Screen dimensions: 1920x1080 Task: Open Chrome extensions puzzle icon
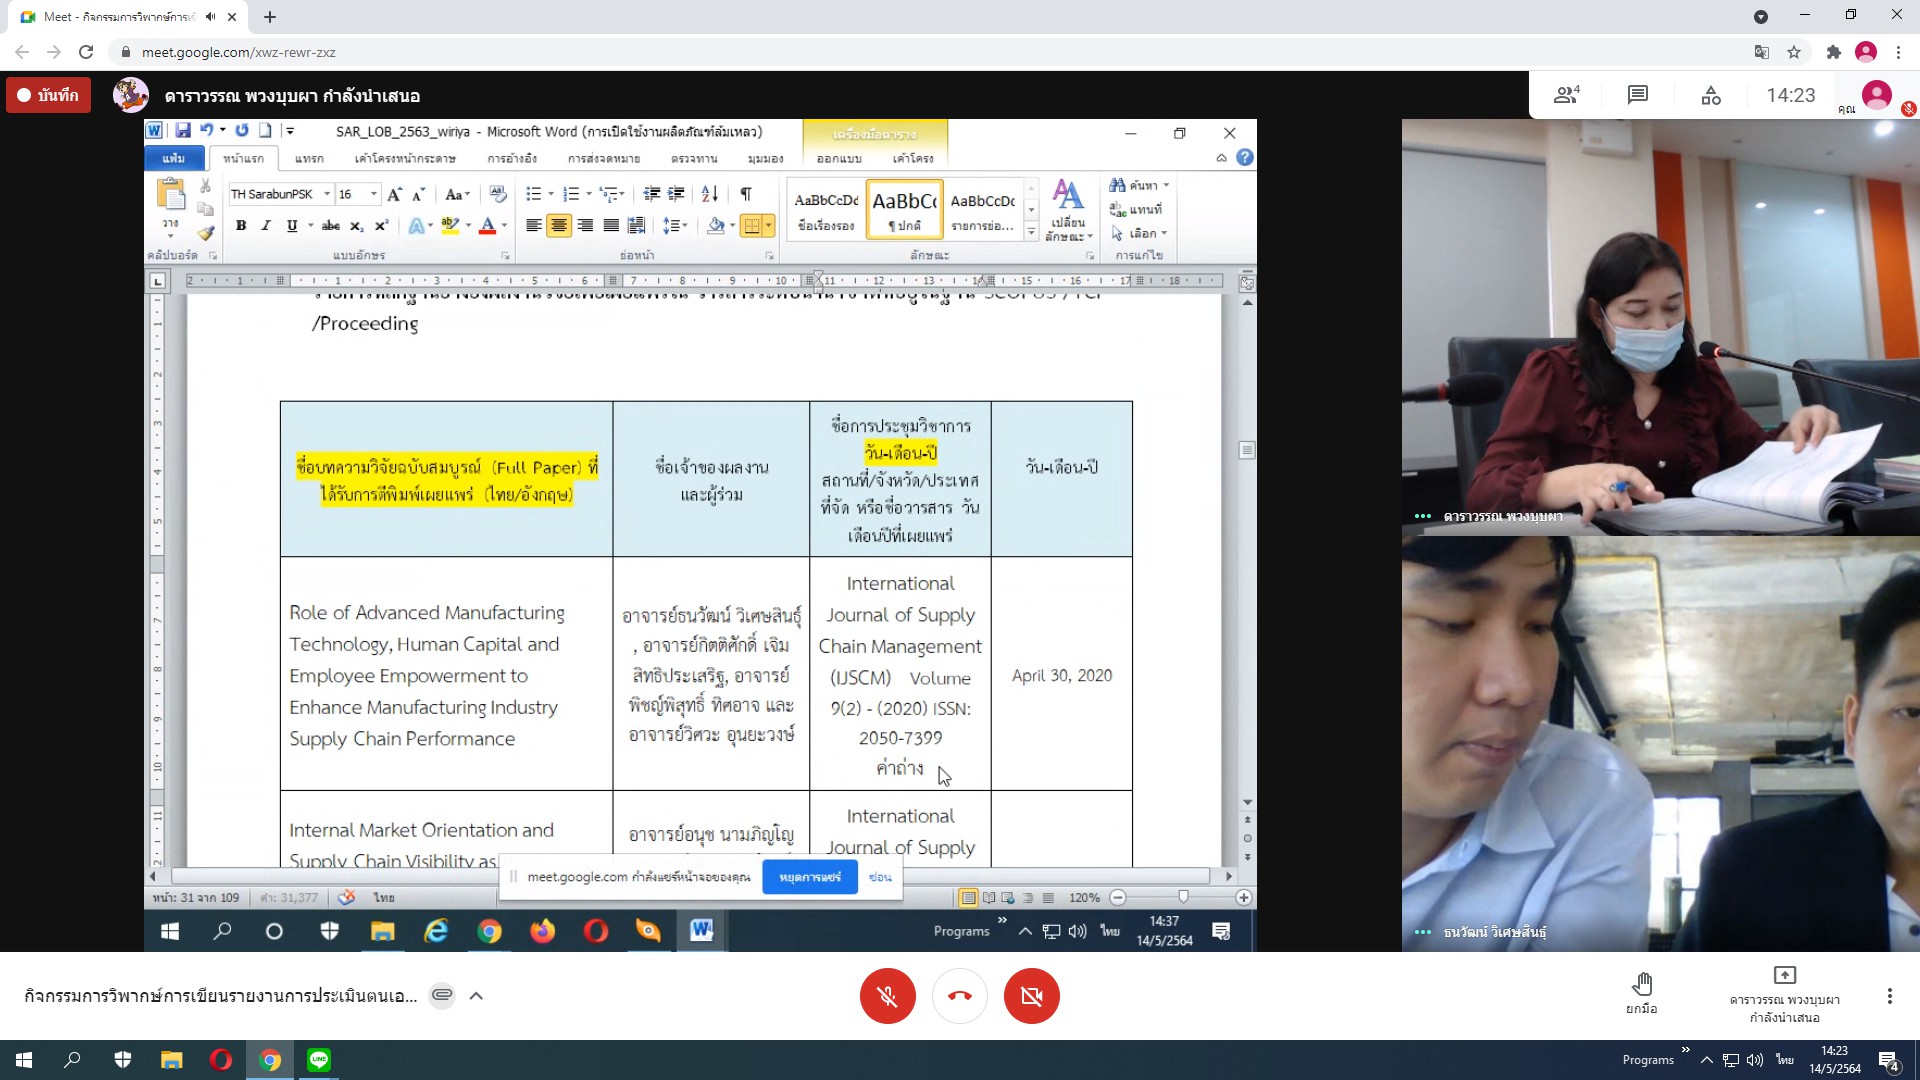(1833, 52)
